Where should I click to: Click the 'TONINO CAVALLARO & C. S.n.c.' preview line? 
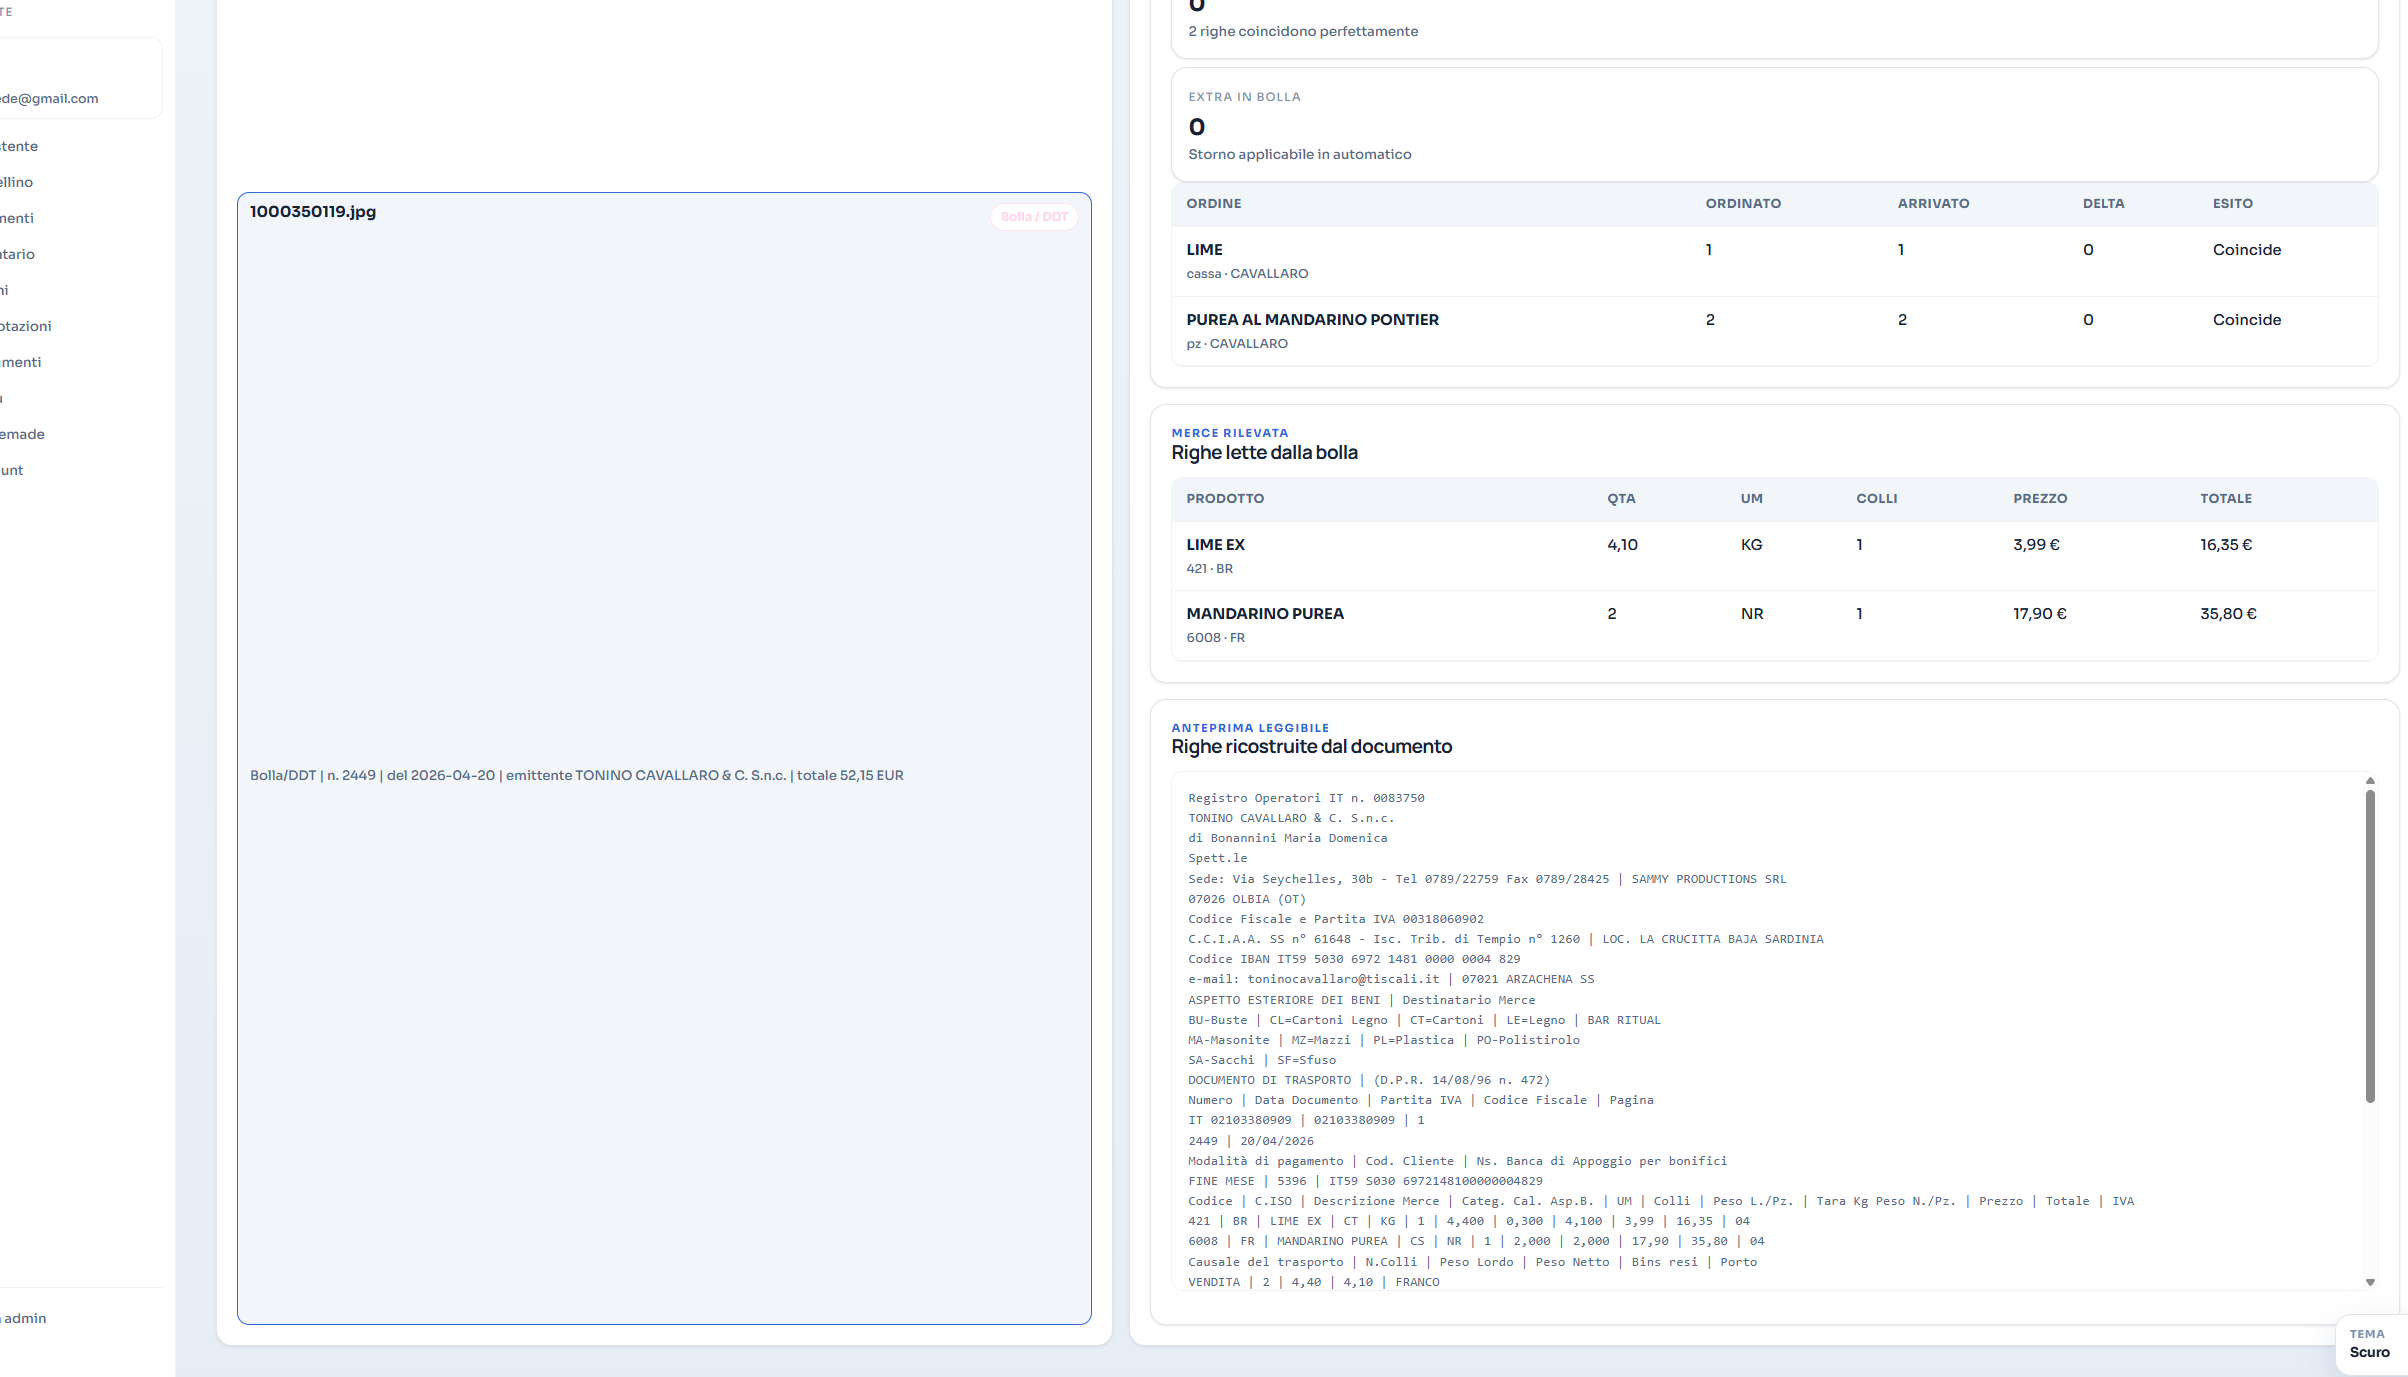point(1291,818)
